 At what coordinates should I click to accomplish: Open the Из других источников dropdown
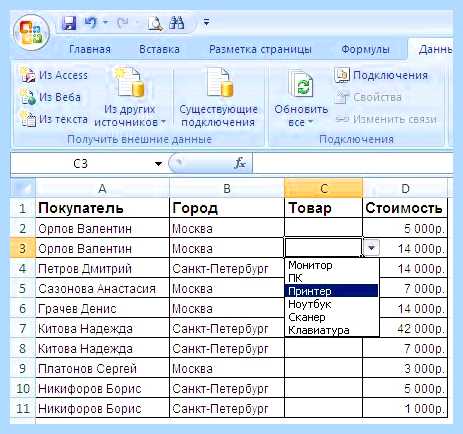[130, 97]
